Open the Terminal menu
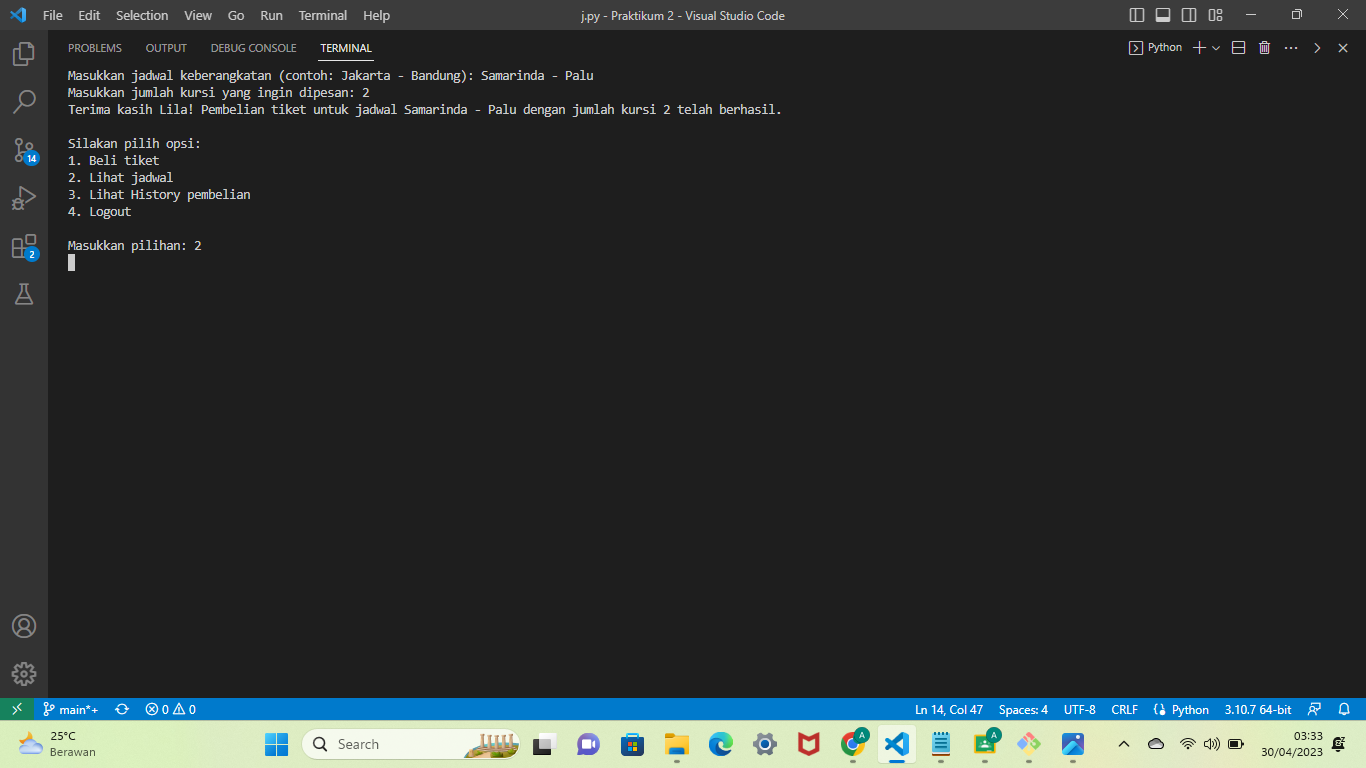Image resolution: width=1366 pixels, height=768 pixels. (323, 15)
